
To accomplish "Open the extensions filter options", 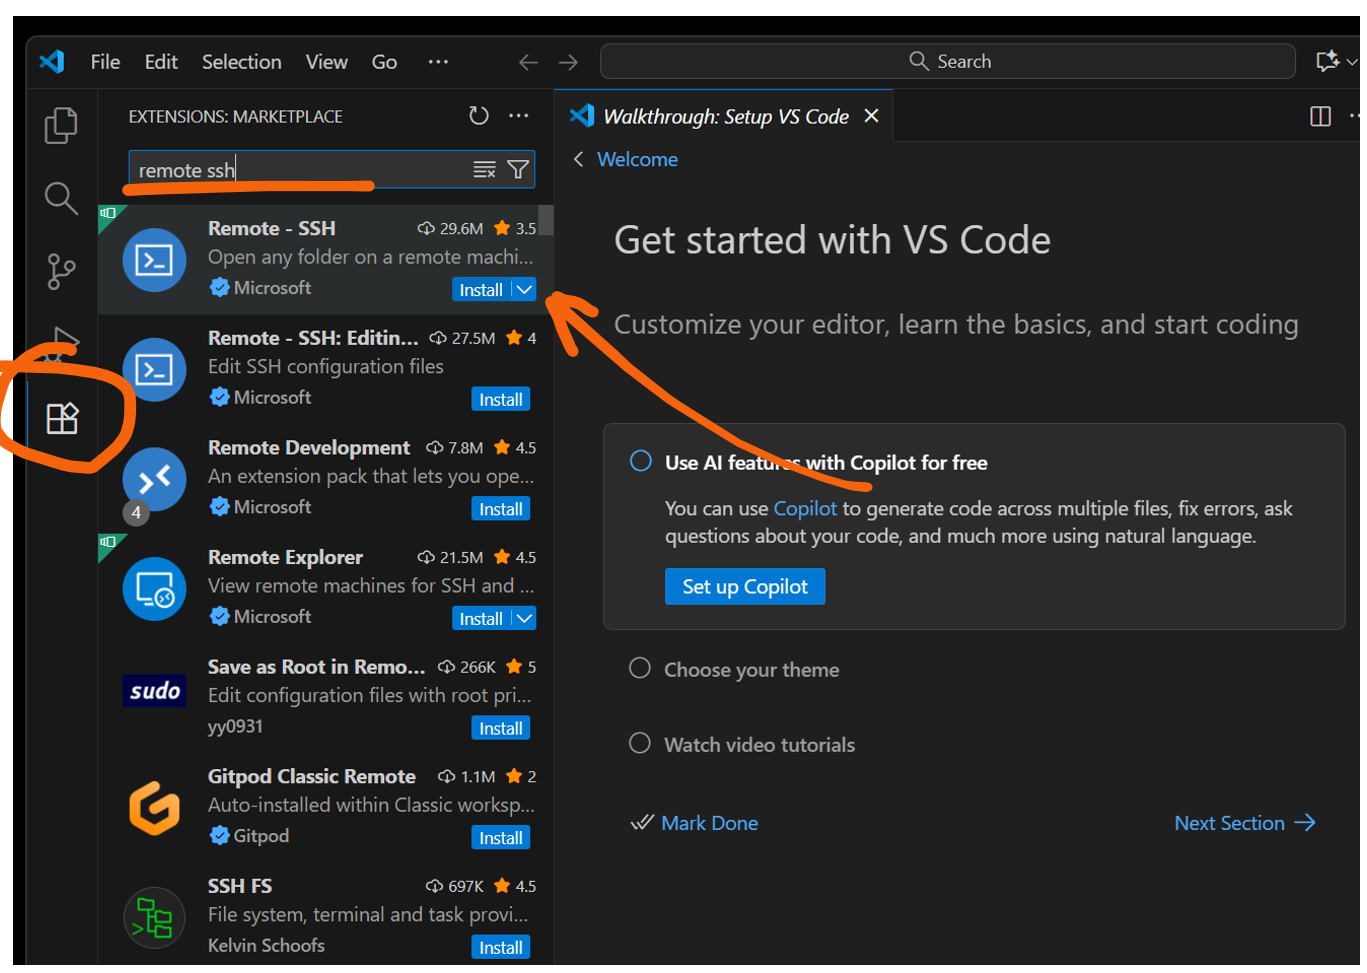I will click(517, 169).
